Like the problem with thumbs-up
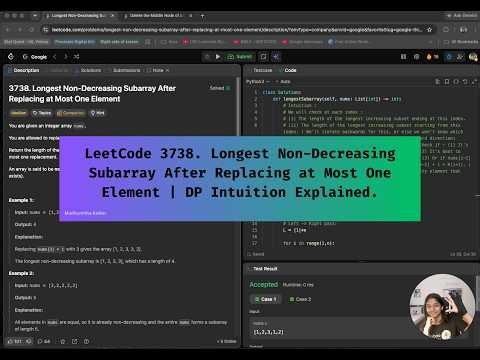The width and height of the screenshot is (480, 360). [x=15, y=341]
